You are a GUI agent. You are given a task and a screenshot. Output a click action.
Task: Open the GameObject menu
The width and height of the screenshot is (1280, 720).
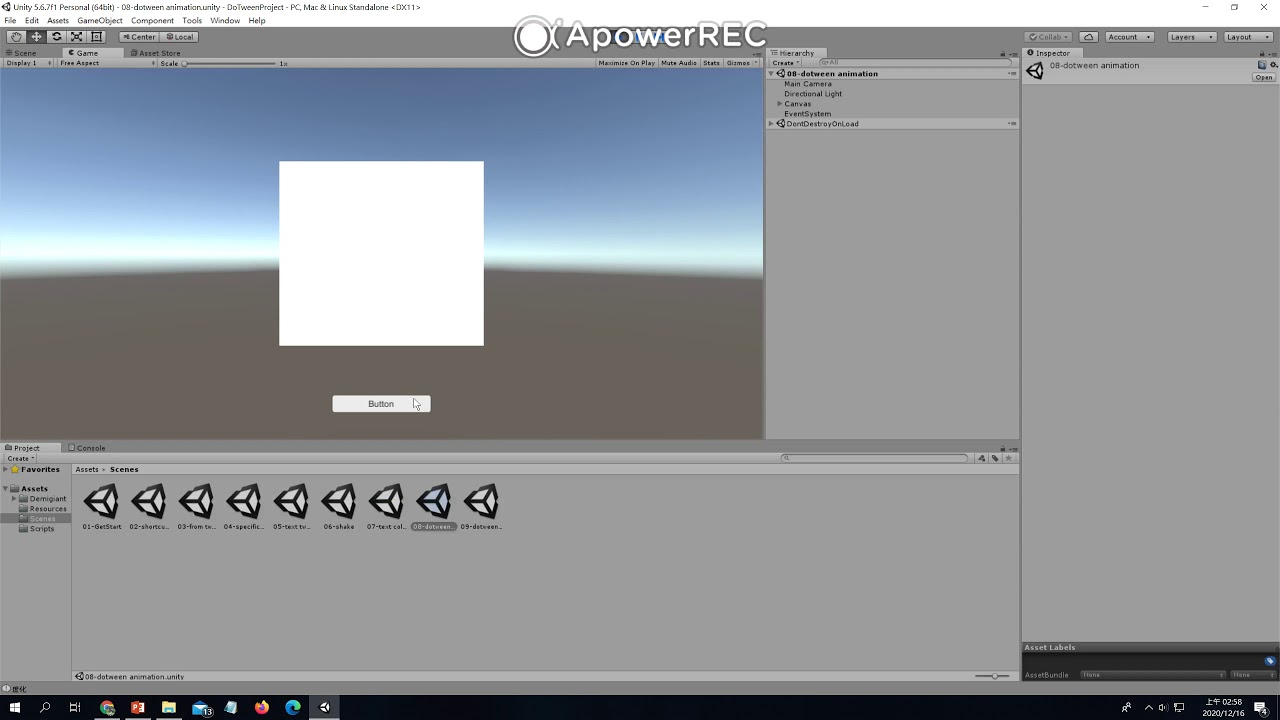[x=100, y=21]
